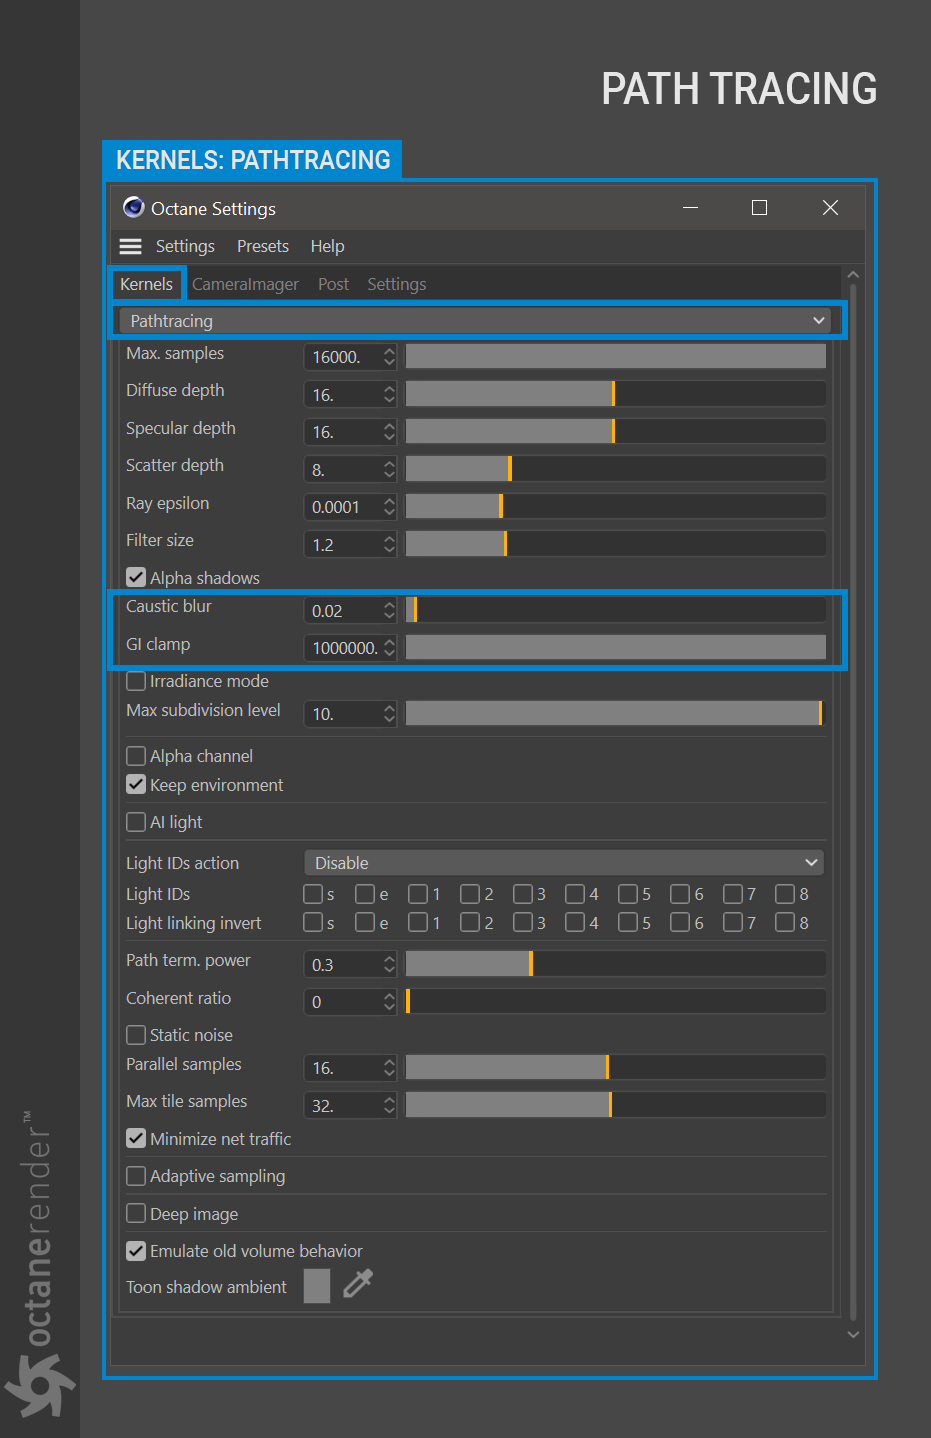Click scrollbar down arrow
Viewport: 931px width, 1438px height.
[853, 1334]
